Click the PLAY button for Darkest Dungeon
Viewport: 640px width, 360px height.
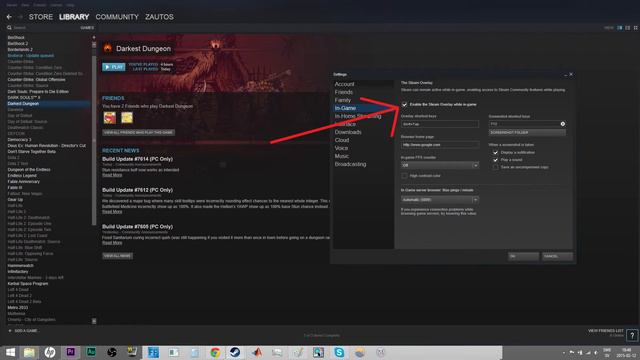(x=113, y=67)
